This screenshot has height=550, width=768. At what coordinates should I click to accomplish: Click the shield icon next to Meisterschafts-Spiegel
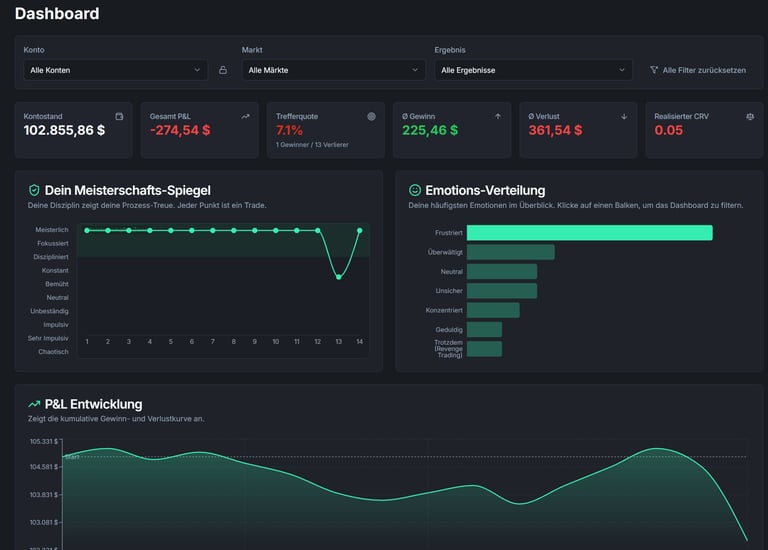click(x=34, y=190)
